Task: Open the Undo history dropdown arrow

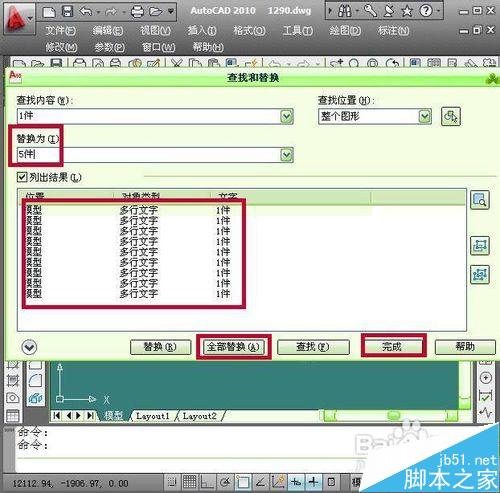Action: tap(98, 12)
